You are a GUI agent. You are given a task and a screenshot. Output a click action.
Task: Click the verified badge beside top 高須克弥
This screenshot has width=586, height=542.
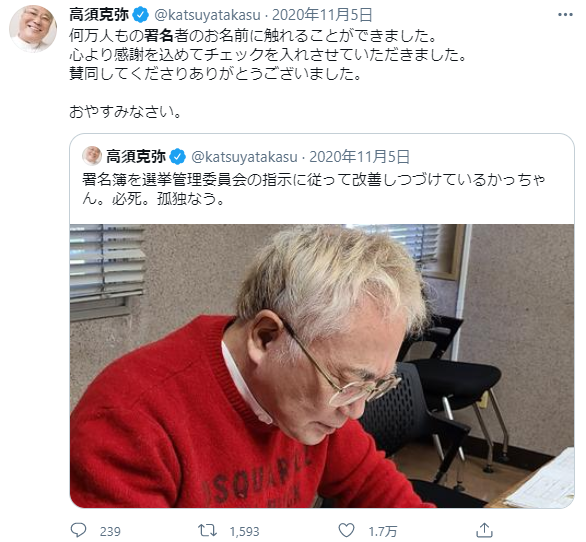141,15
